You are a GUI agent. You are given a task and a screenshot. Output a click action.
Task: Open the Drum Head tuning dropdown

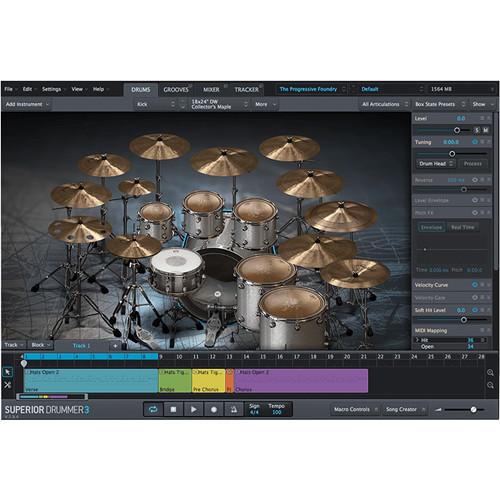click(436, 164)
